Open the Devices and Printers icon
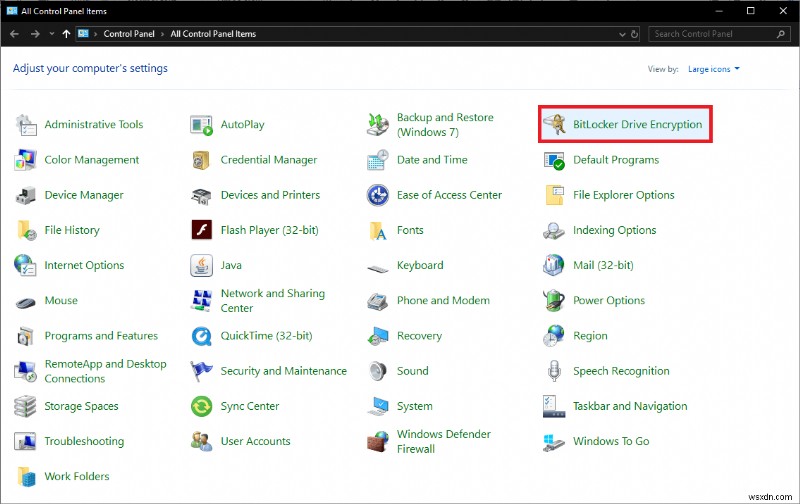The image size is (800, 504). (x=201, y=196)
